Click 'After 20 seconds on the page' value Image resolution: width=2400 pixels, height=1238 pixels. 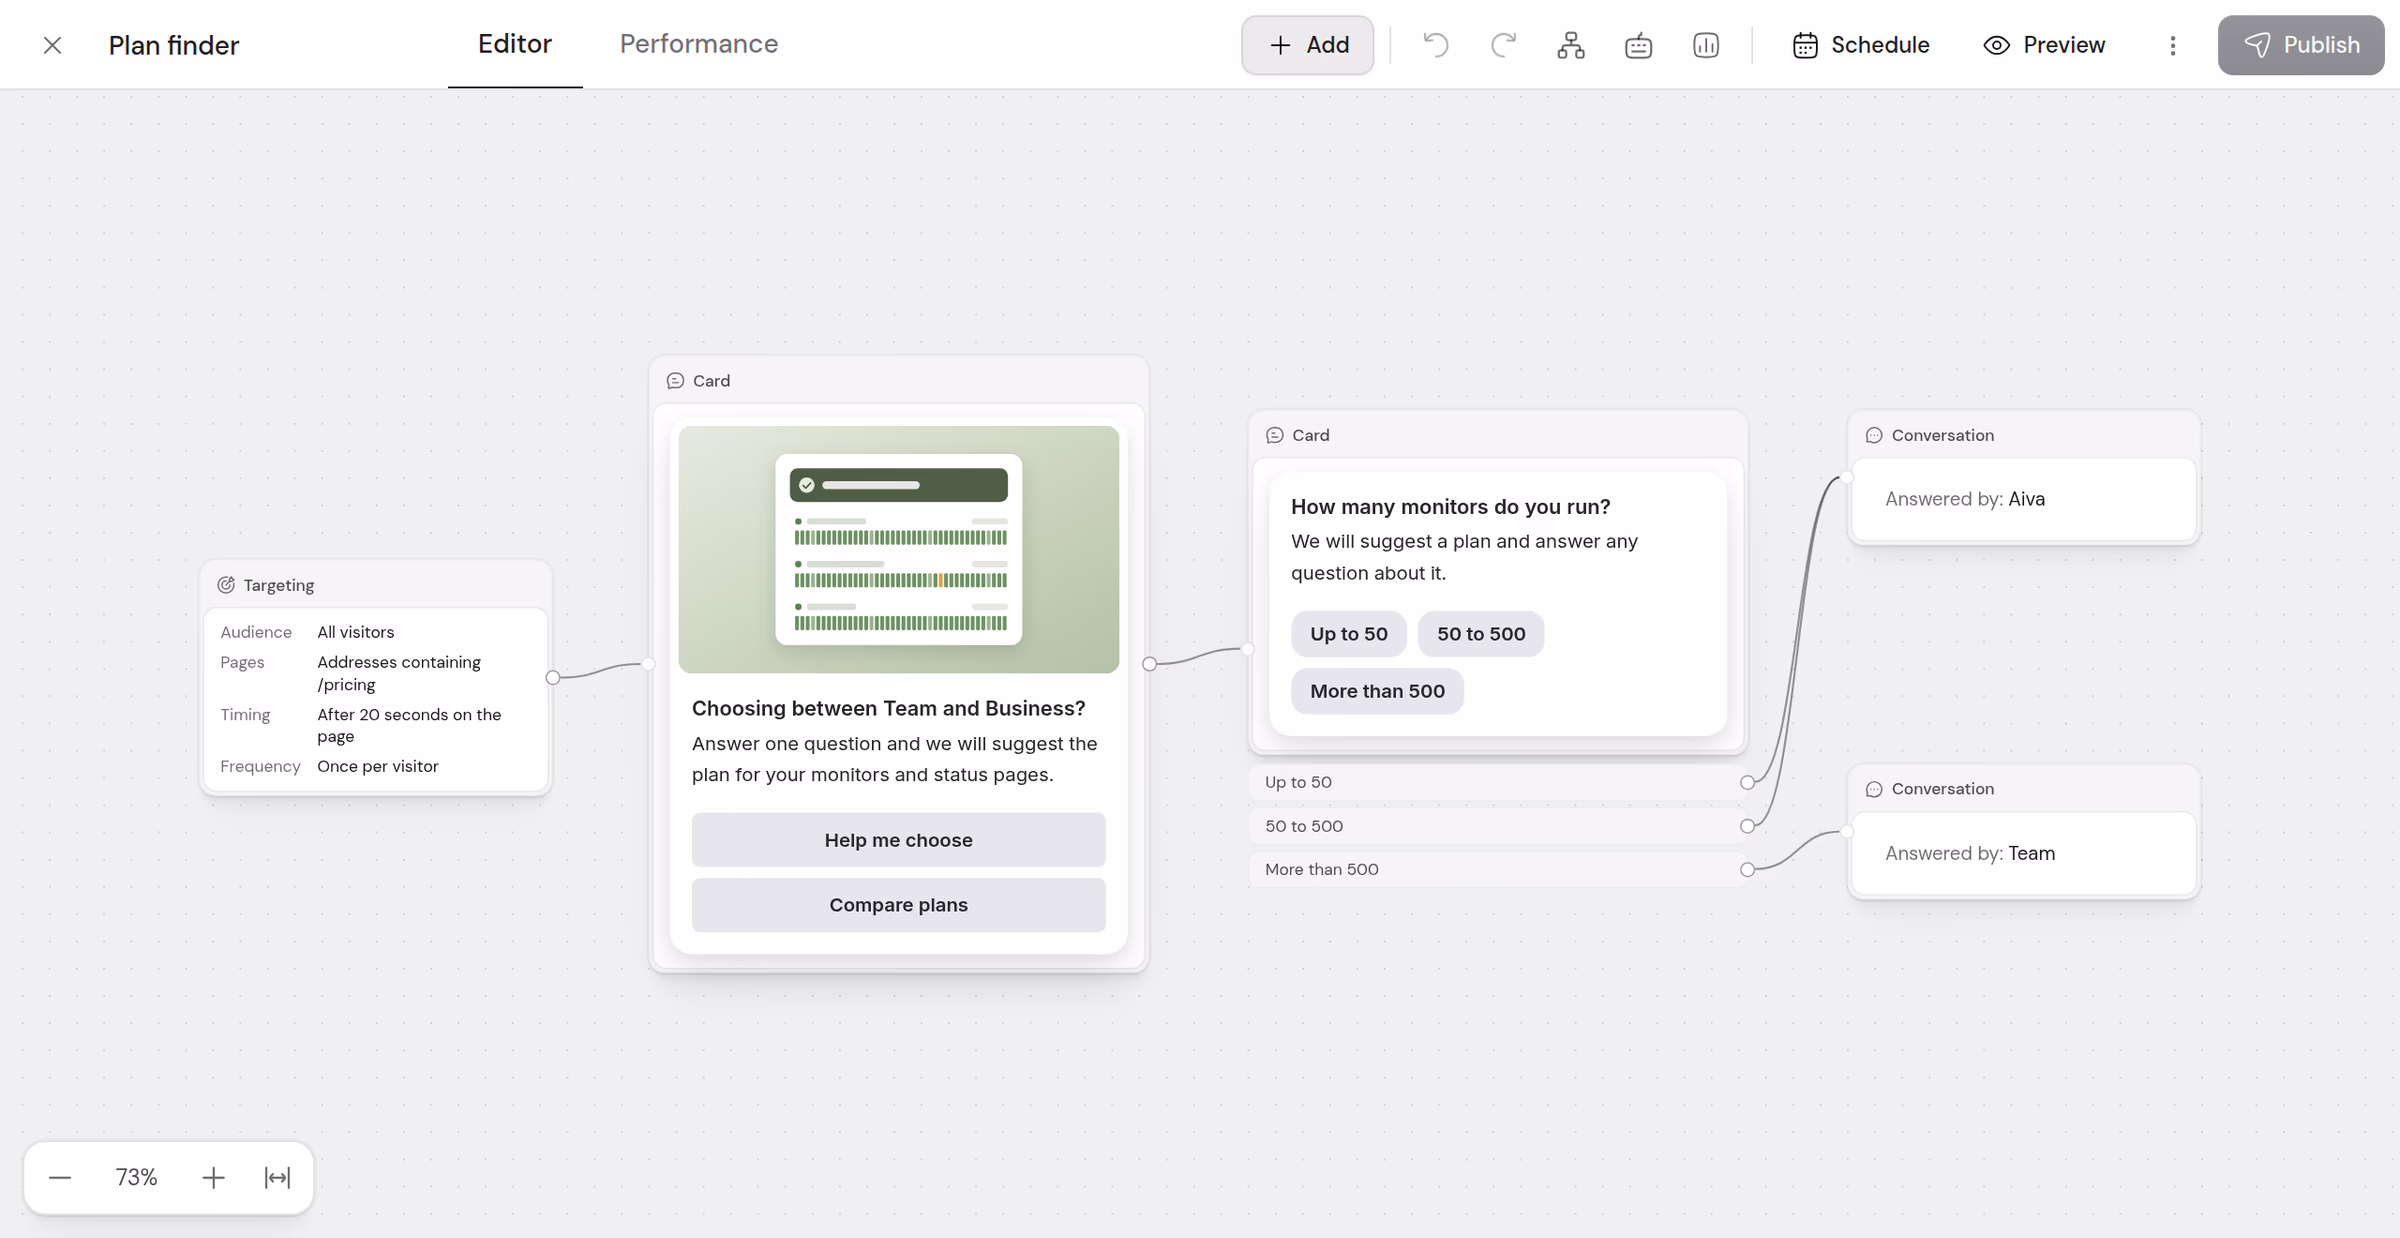click(x=409, y=725)
